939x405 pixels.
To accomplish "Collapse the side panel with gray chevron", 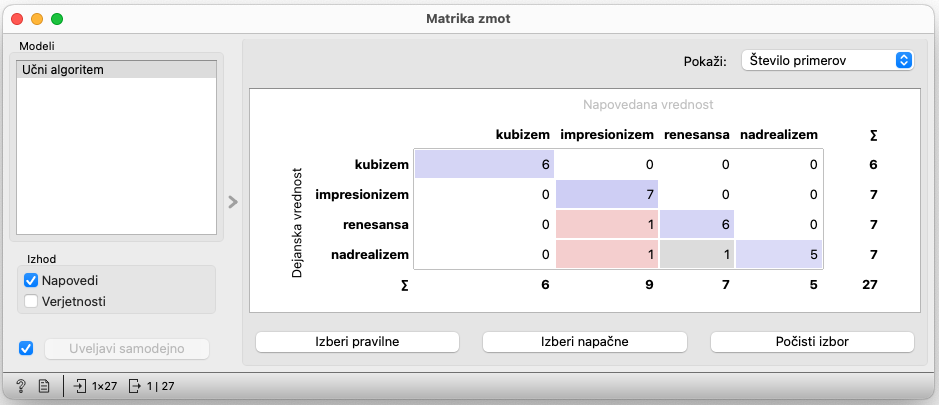I will point(233,202).
